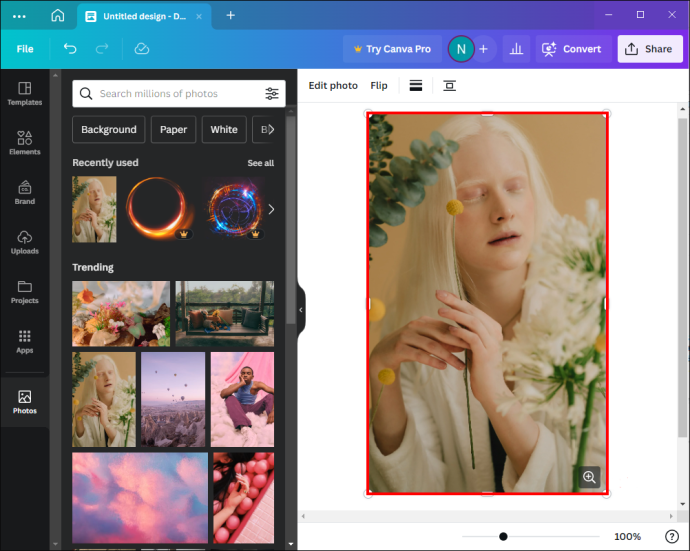The image size is (690, 551).
Task: Open the border style lines icon
Action: pyautogui.click(x=416, y=85)
